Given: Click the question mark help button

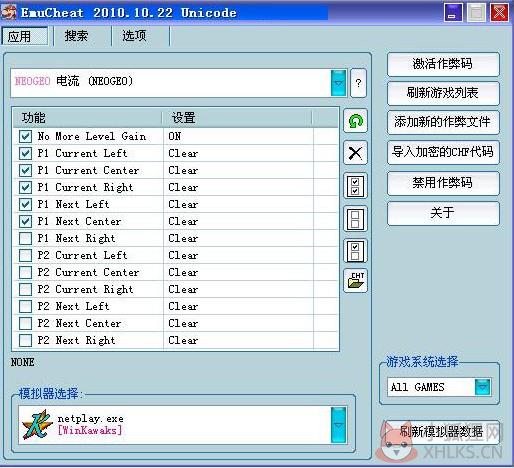Looking at the screenshot, I should 358,83.
